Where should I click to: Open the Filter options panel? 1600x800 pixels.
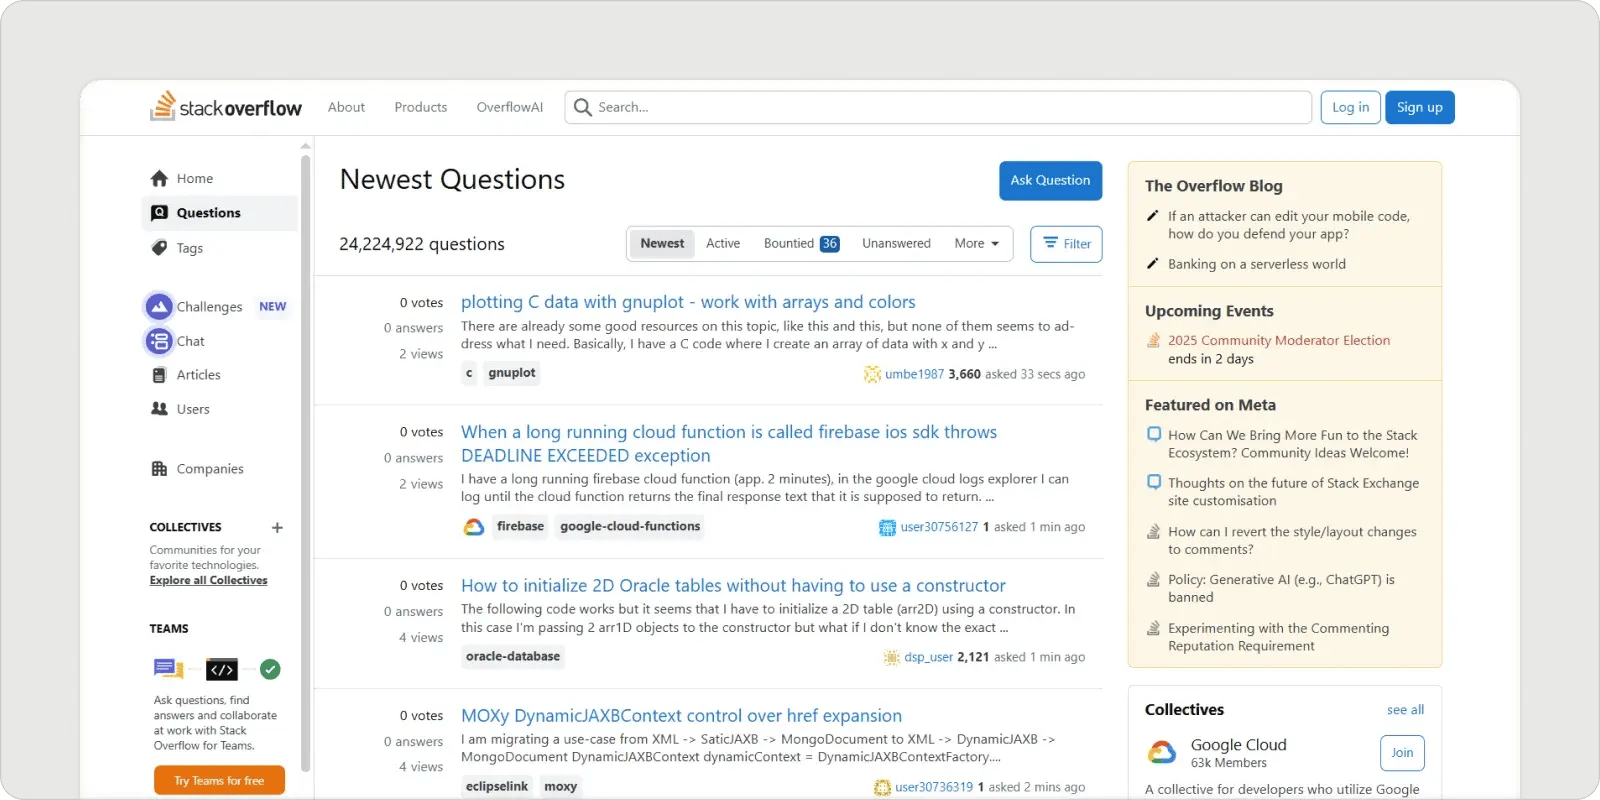point(1066,244)
